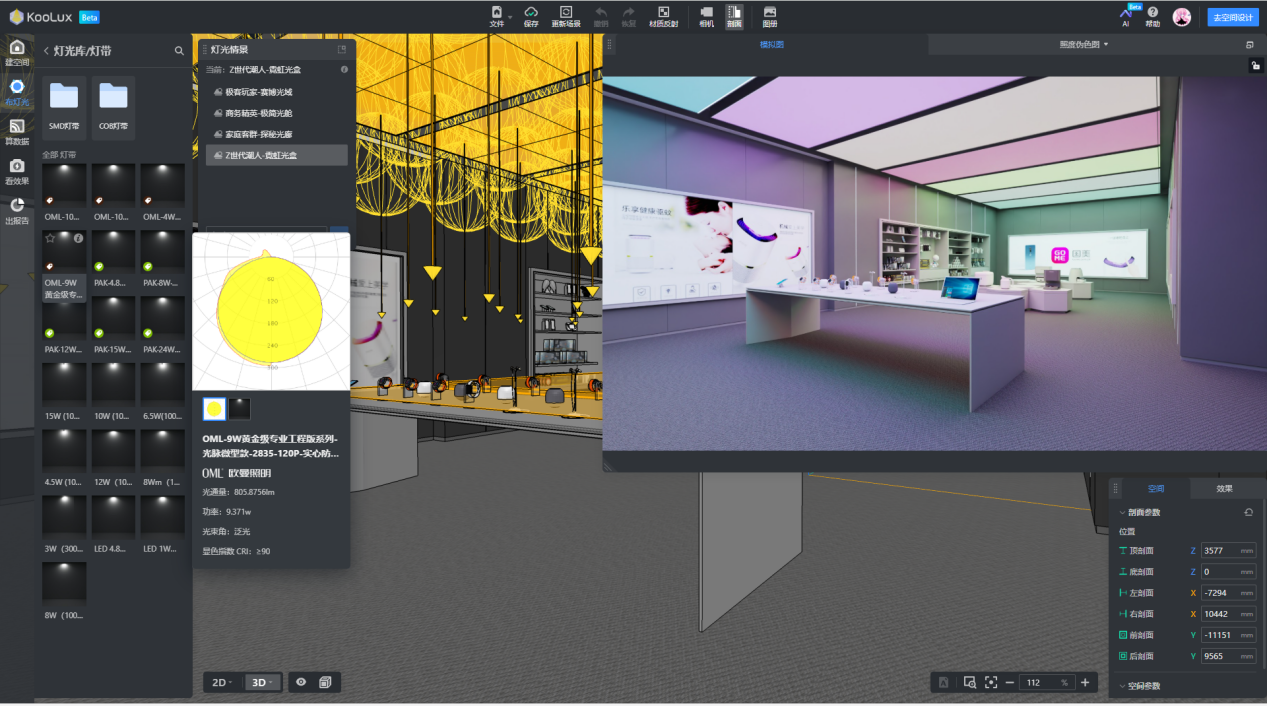Click the search icon in light library
This screenshot has height=706, width=1267.
179,51
